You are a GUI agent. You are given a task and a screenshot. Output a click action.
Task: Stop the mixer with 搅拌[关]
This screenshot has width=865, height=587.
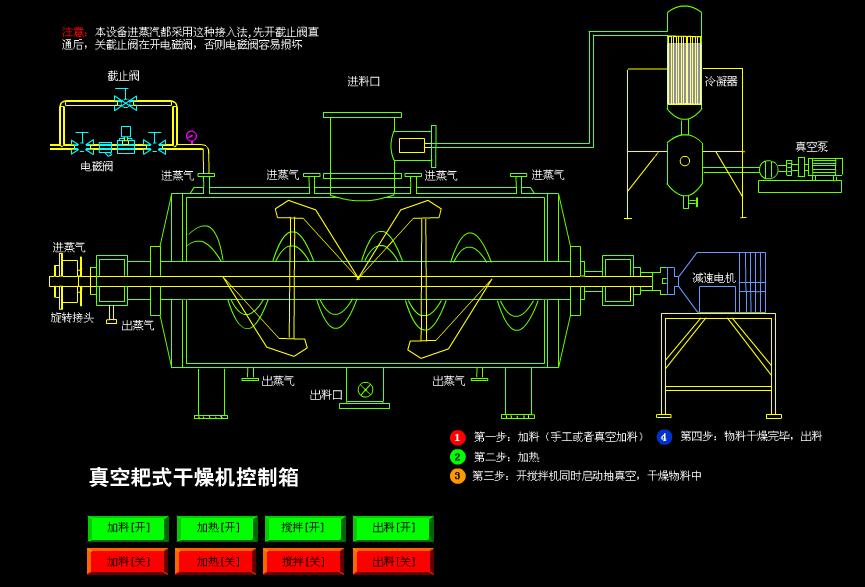[x=304, y=562]
